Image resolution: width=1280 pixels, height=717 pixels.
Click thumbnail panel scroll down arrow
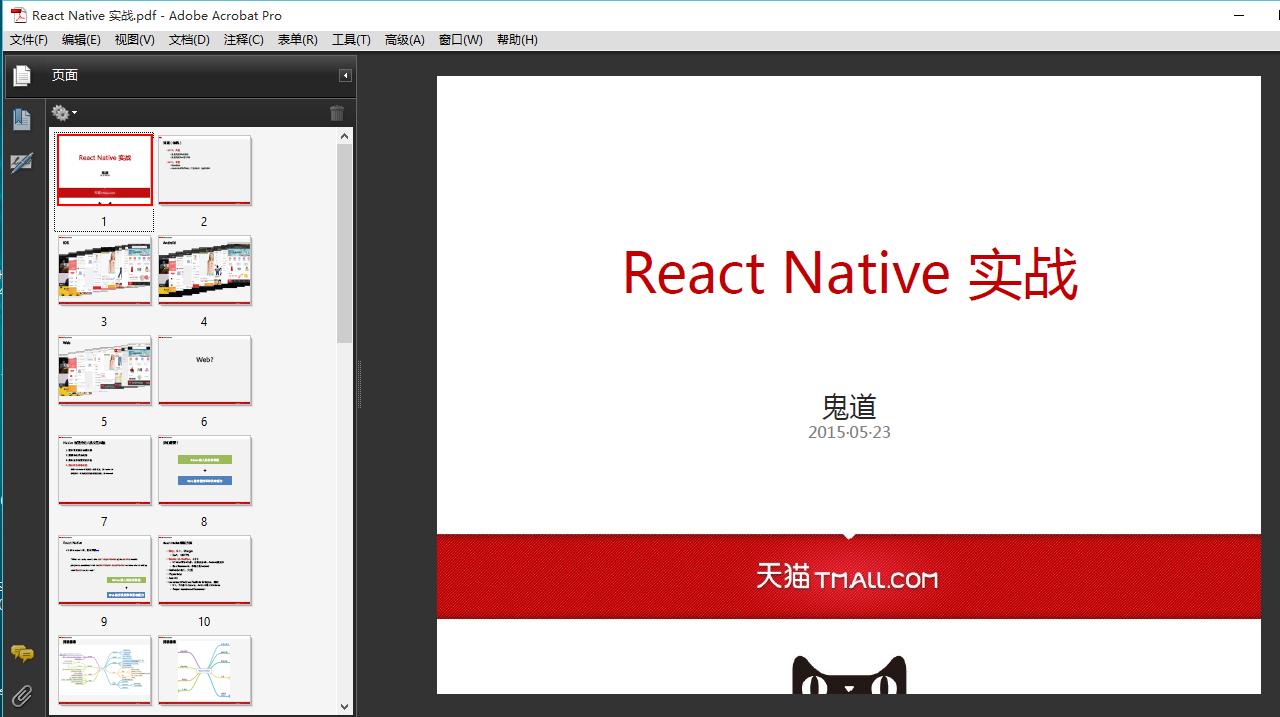coord(345,706)
